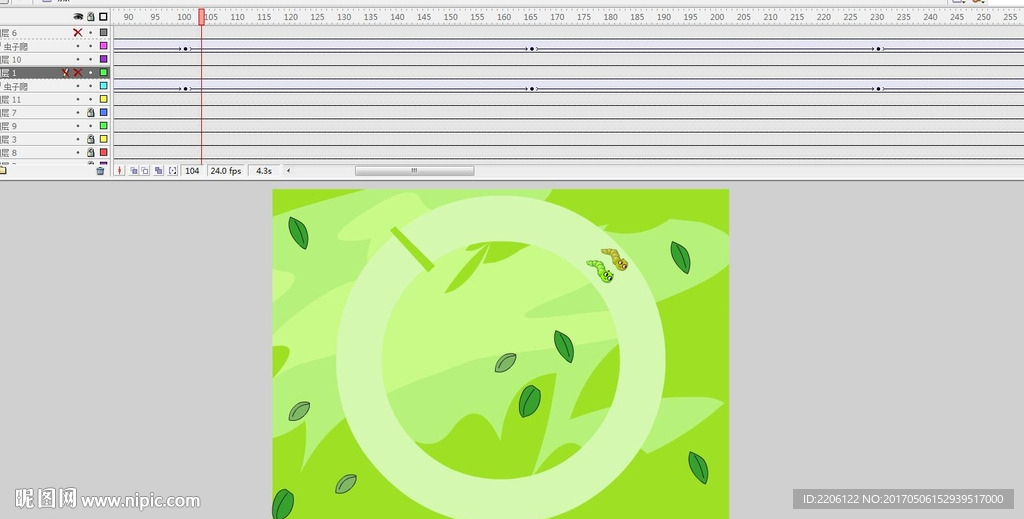The image size is (1024, 519).
Task: Enable the Onion Skin Outlines button
Action: pyautogui.click(x=145, y=171)
